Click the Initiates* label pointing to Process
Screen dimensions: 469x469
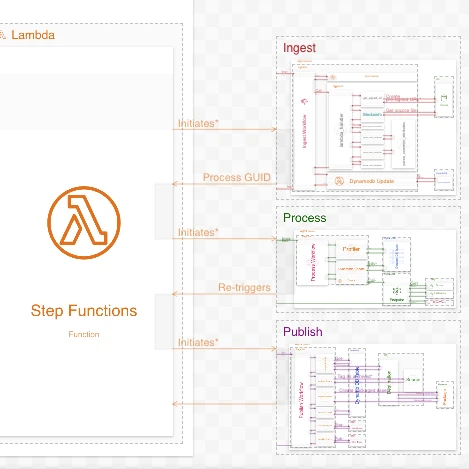click(x=198, y=232)
